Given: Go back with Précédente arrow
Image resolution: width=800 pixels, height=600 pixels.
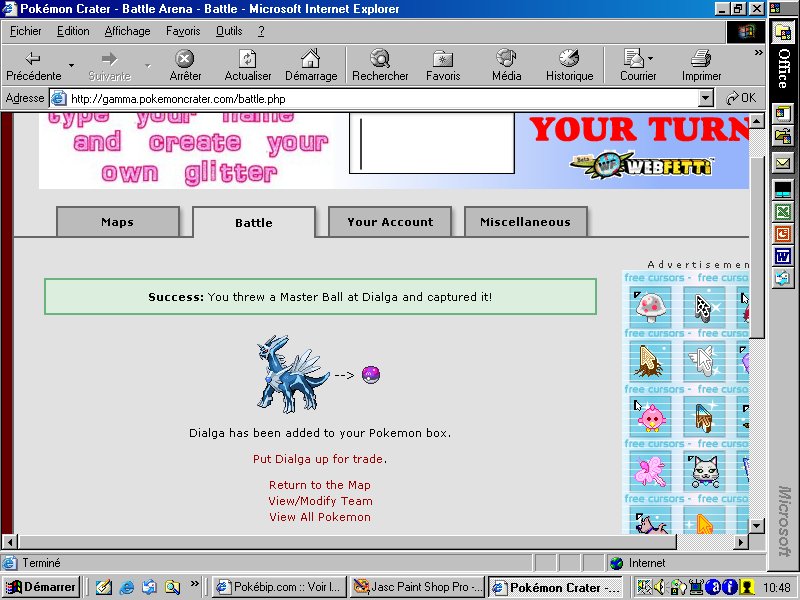Looking at the screenshot, I should (x=33, y=59).
